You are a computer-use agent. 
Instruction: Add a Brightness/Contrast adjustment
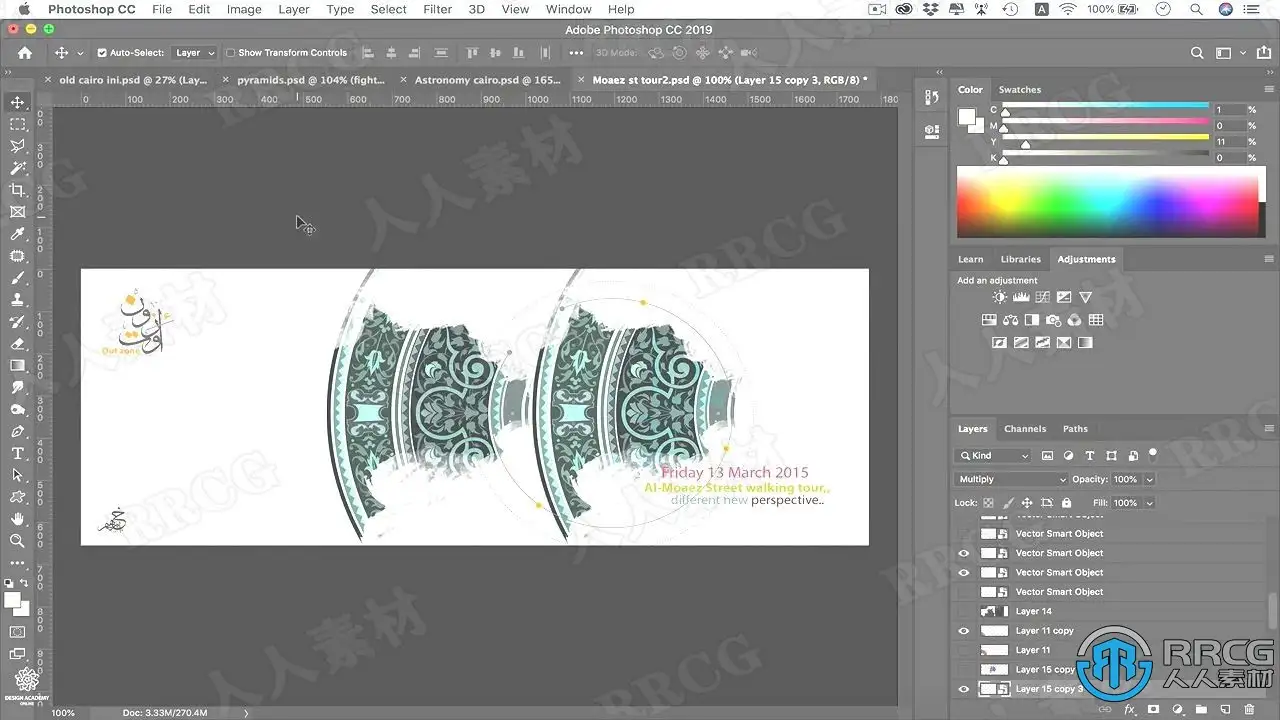pos(1000,297)
